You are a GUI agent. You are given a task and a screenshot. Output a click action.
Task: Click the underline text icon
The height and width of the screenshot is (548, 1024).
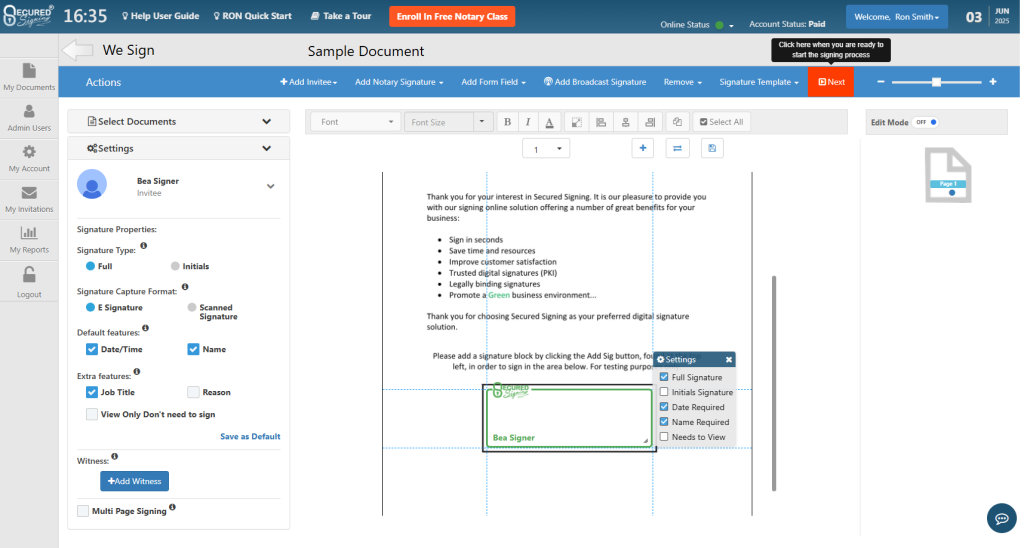pyautogui.click(x=548, y=122)
